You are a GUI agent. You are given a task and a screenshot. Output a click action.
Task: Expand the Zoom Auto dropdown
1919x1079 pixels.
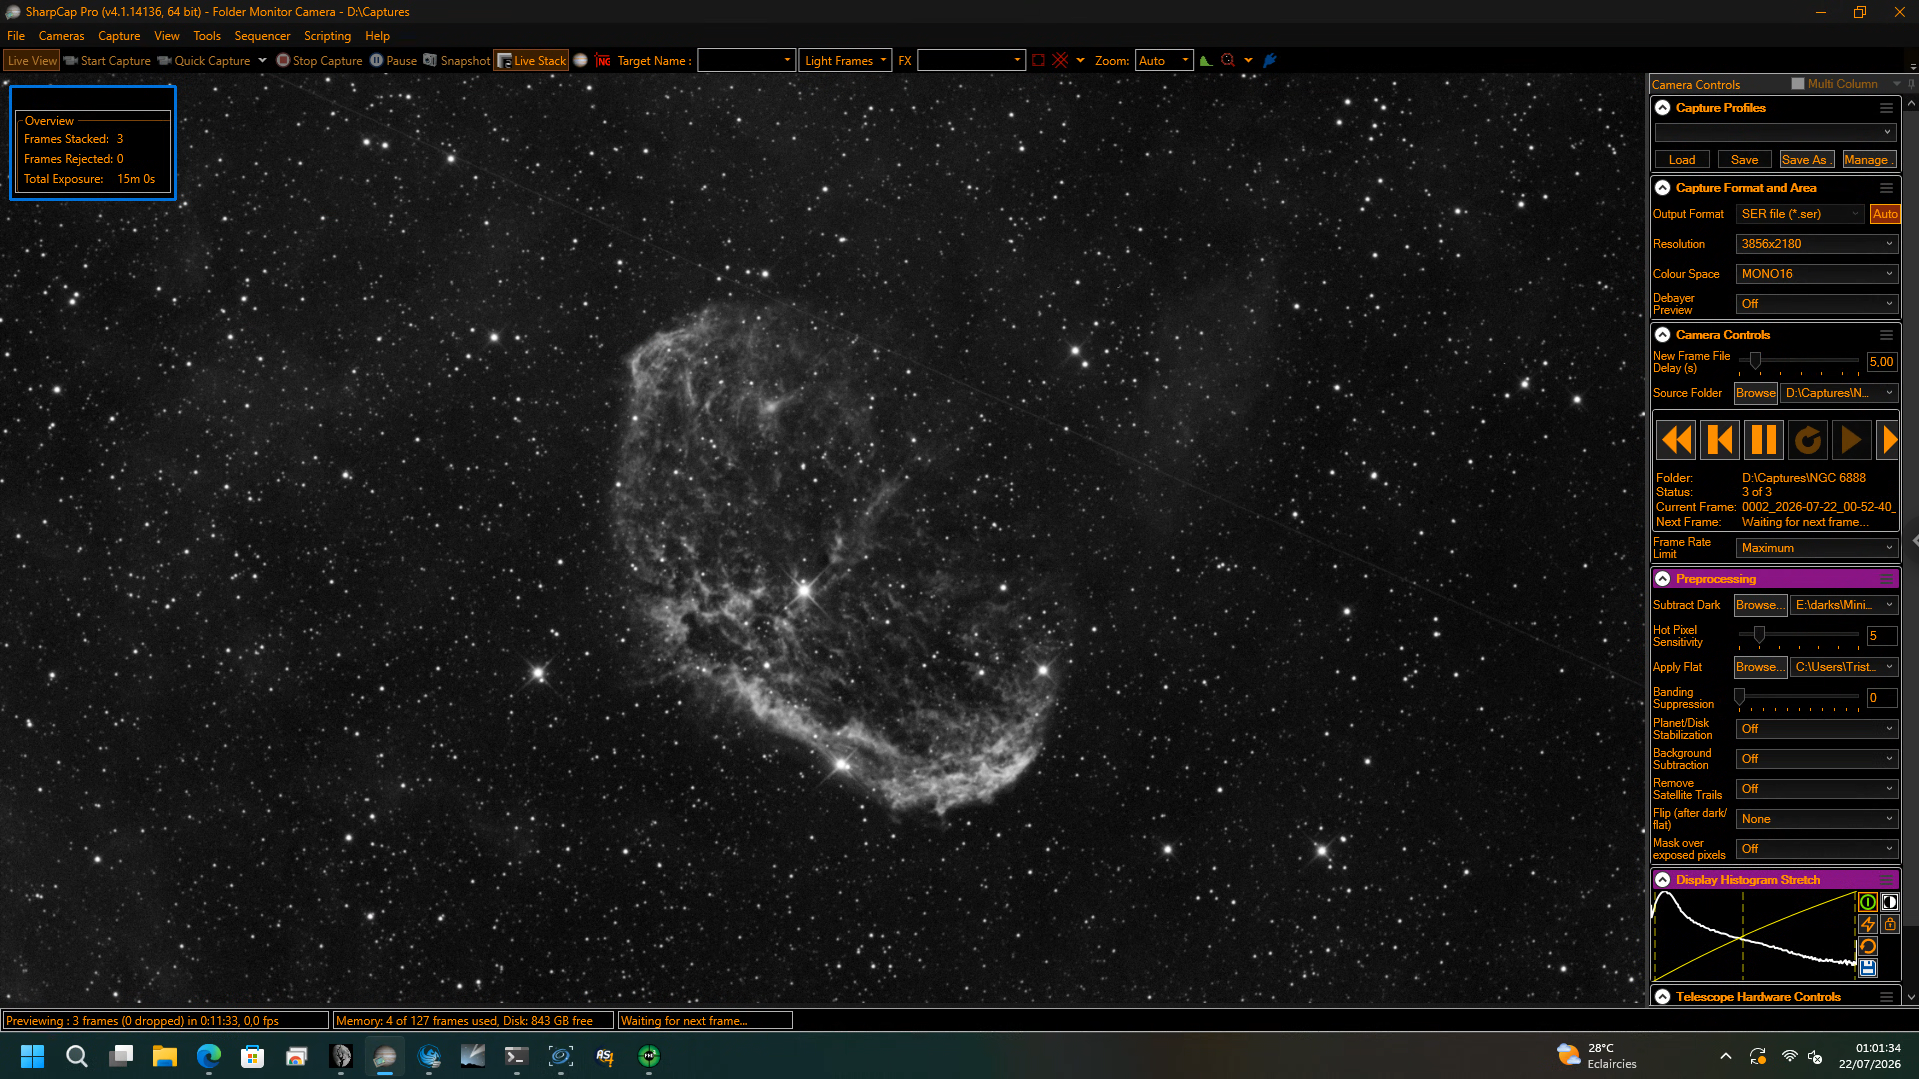point(1164,61)
